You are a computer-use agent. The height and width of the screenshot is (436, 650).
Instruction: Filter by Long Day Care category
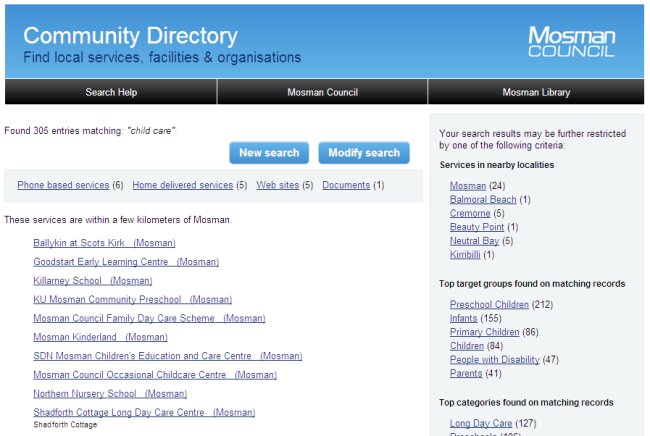point(481,423)
